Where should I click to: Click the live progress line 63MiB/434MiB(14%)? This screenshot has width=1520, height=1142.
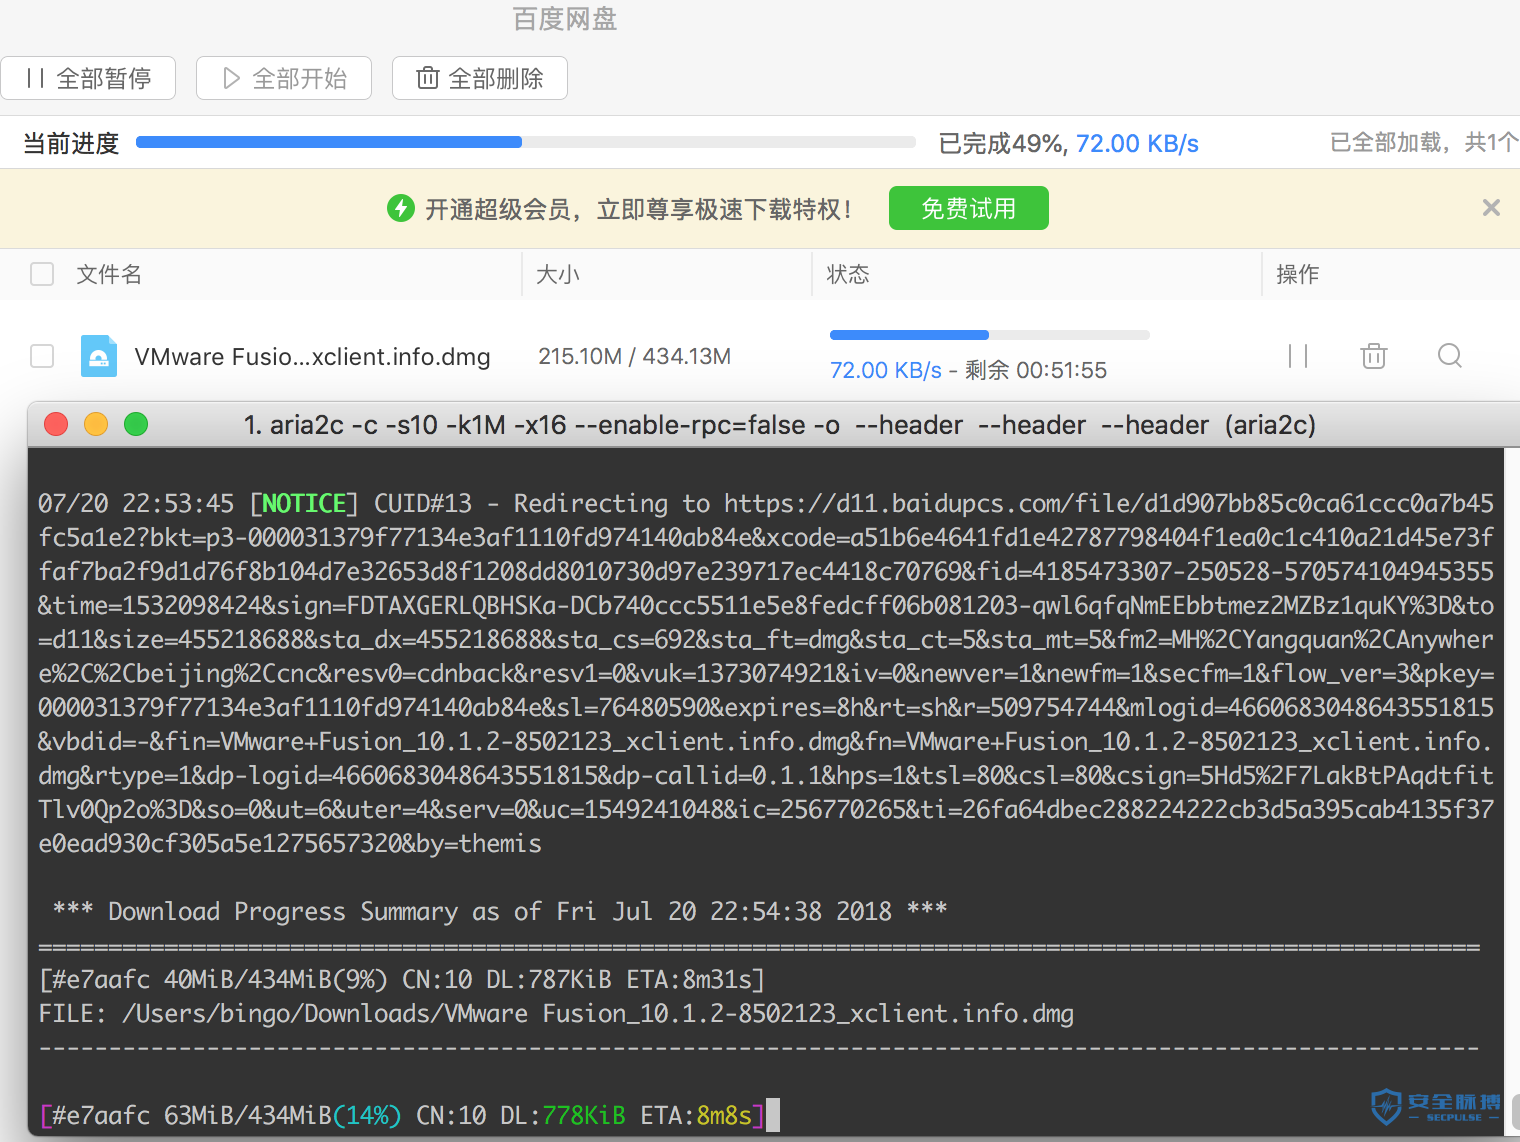pyautogui.click(x=402, y=1115)
